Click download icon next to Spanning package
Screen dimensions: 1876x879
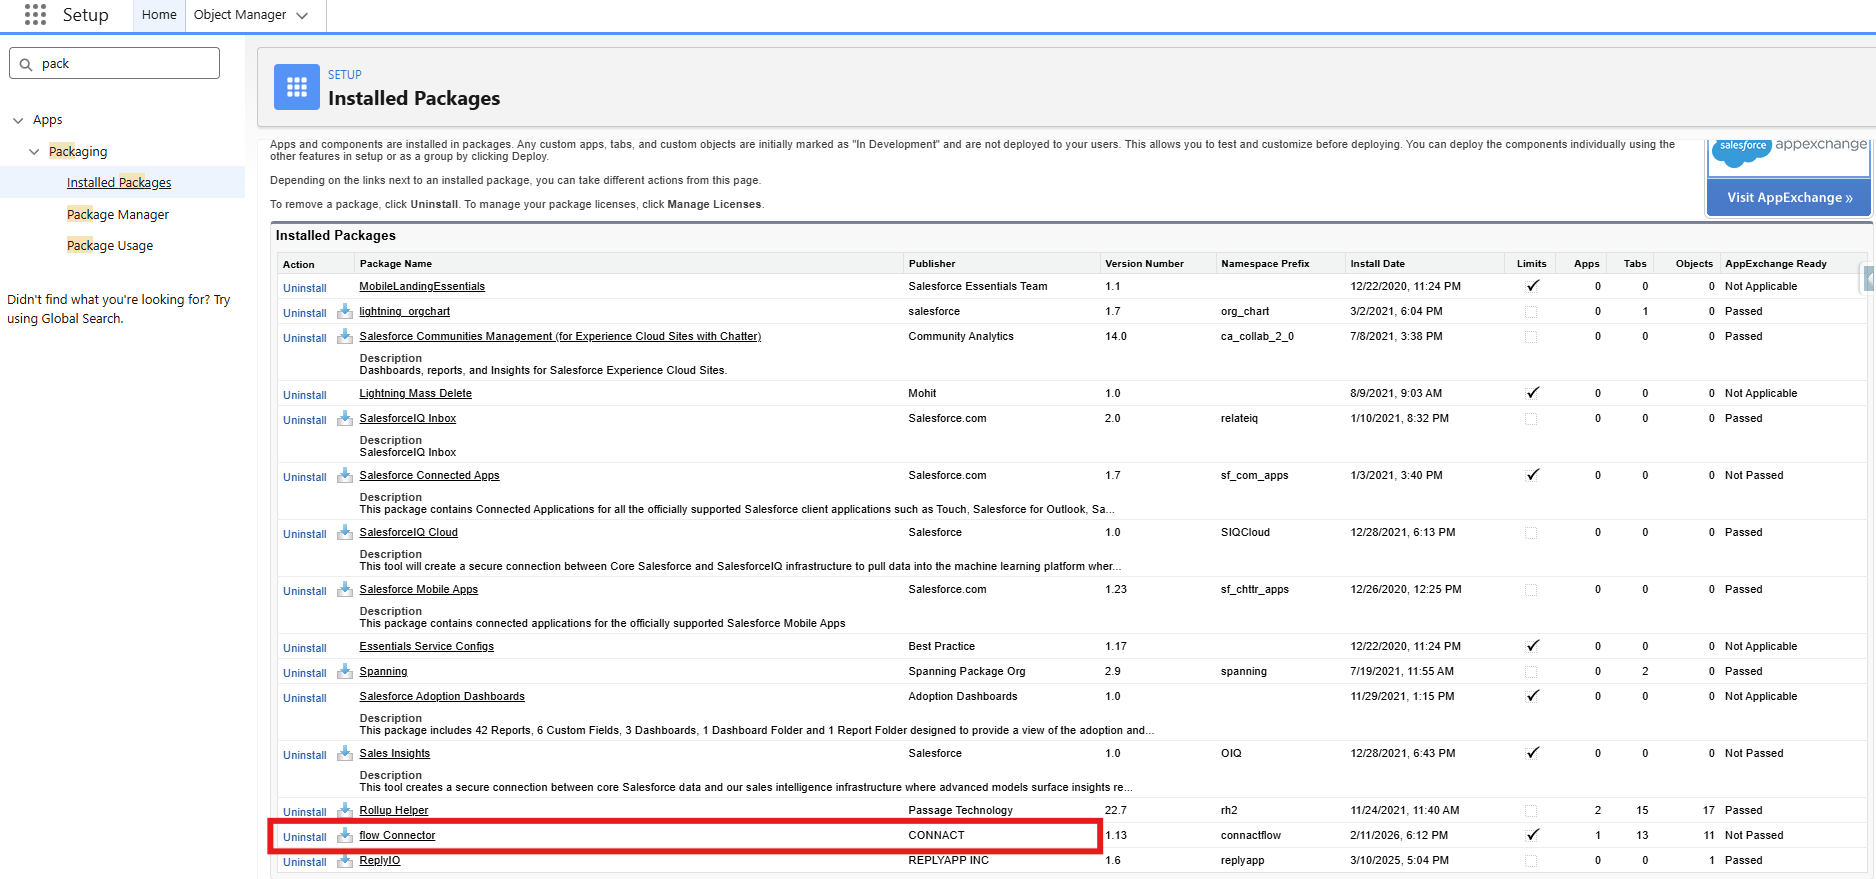[345, 671]
